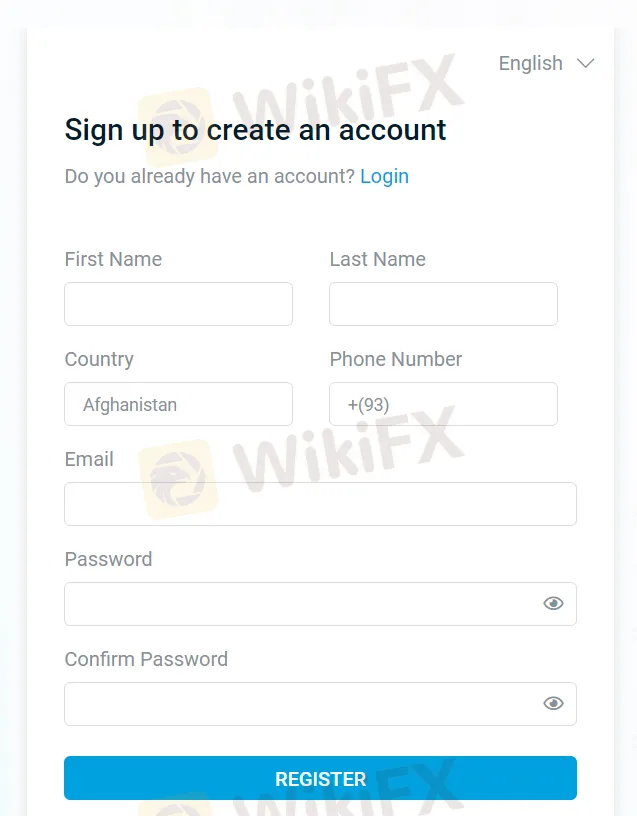Toggle visibility eye in Password field
The height and width of the screenshot is (816, 637).
point(553,603)
